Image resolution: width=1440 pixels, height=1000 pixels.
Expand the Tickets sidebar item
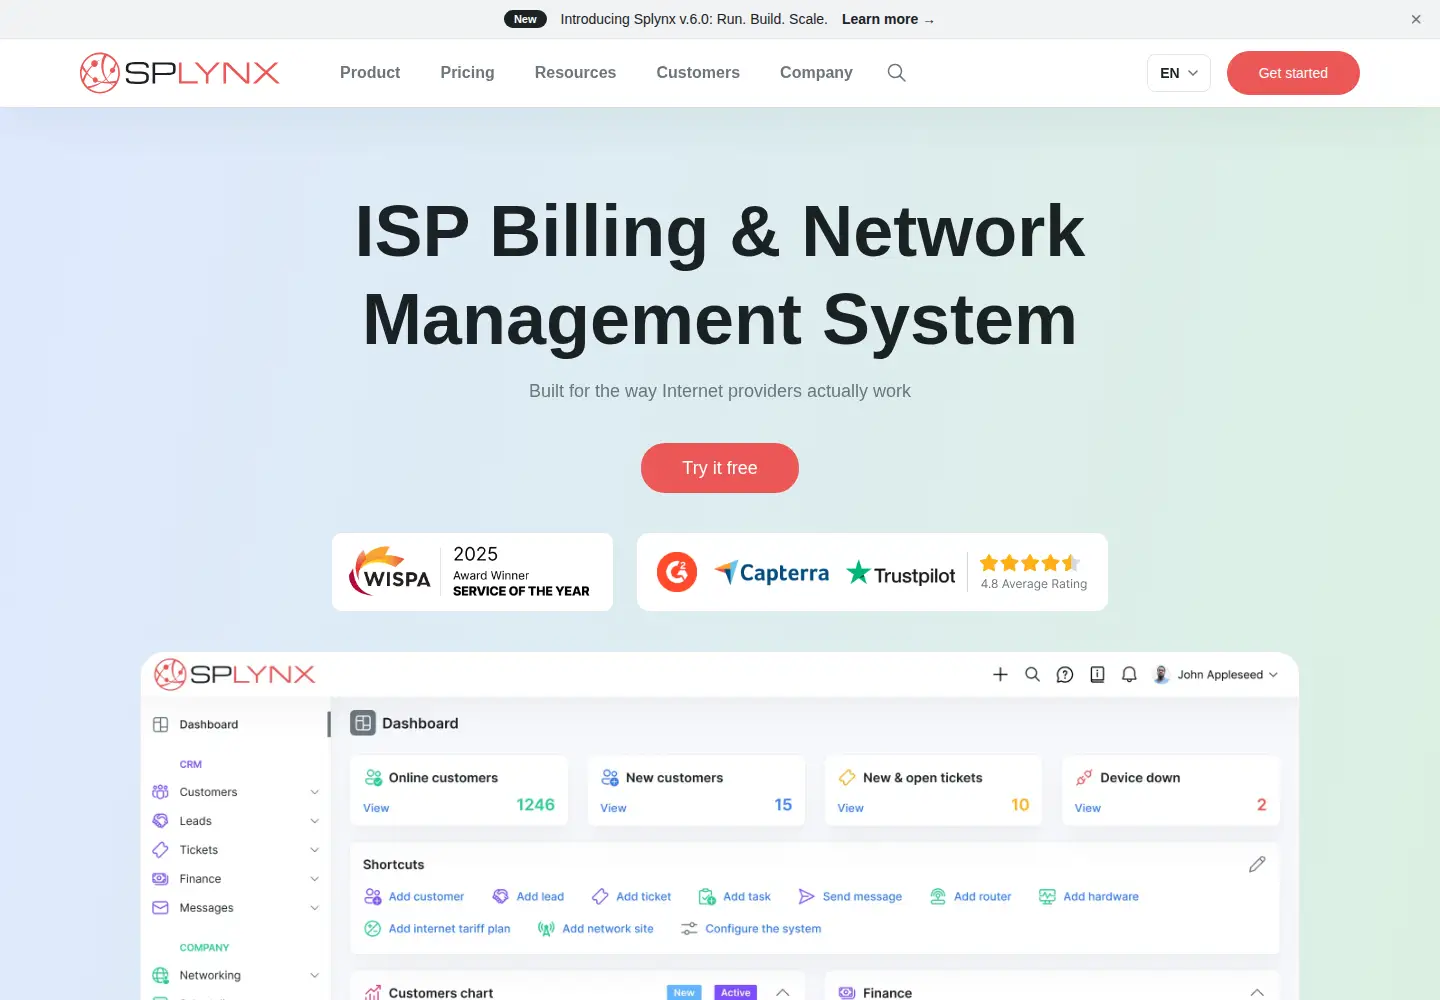pos(235,850)
